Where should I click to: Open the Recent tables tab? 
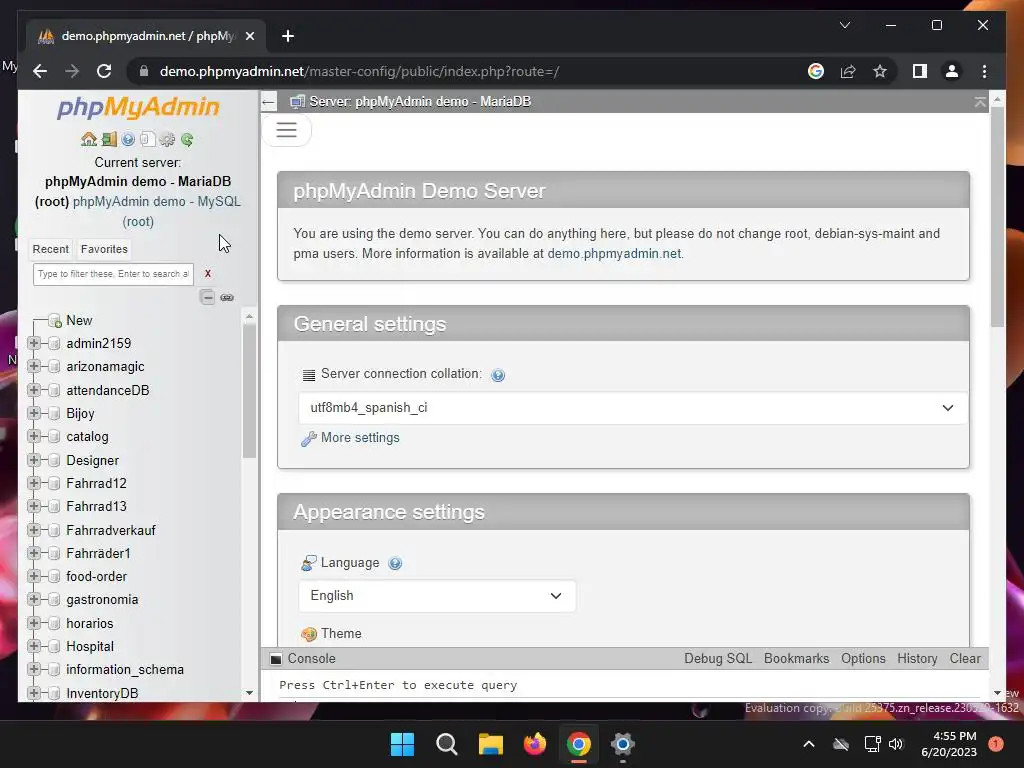click(x=50, y=249)
